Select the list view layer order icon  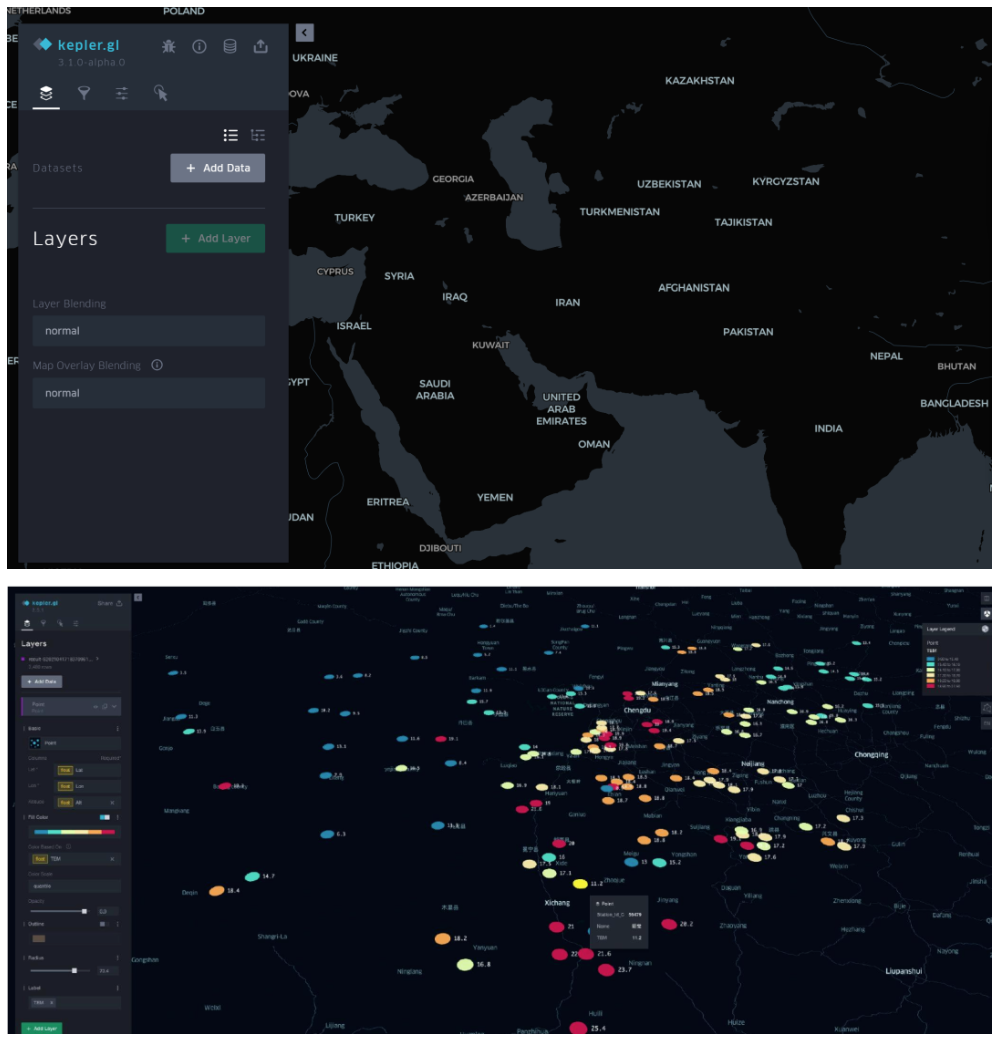click(230, 135)
